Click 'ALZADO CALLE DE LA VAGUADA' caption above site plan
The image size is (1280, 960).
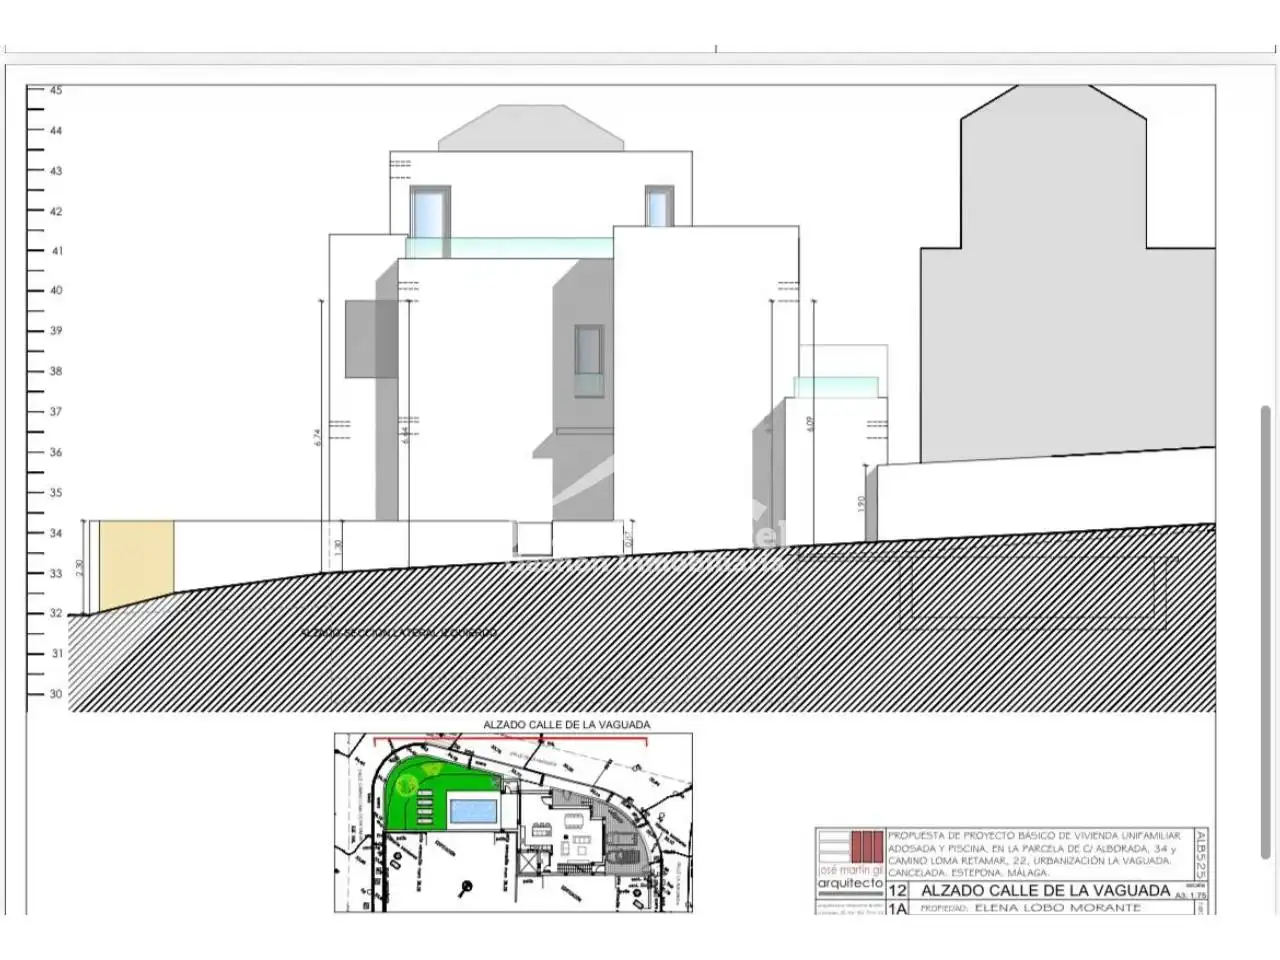(567, 725)
